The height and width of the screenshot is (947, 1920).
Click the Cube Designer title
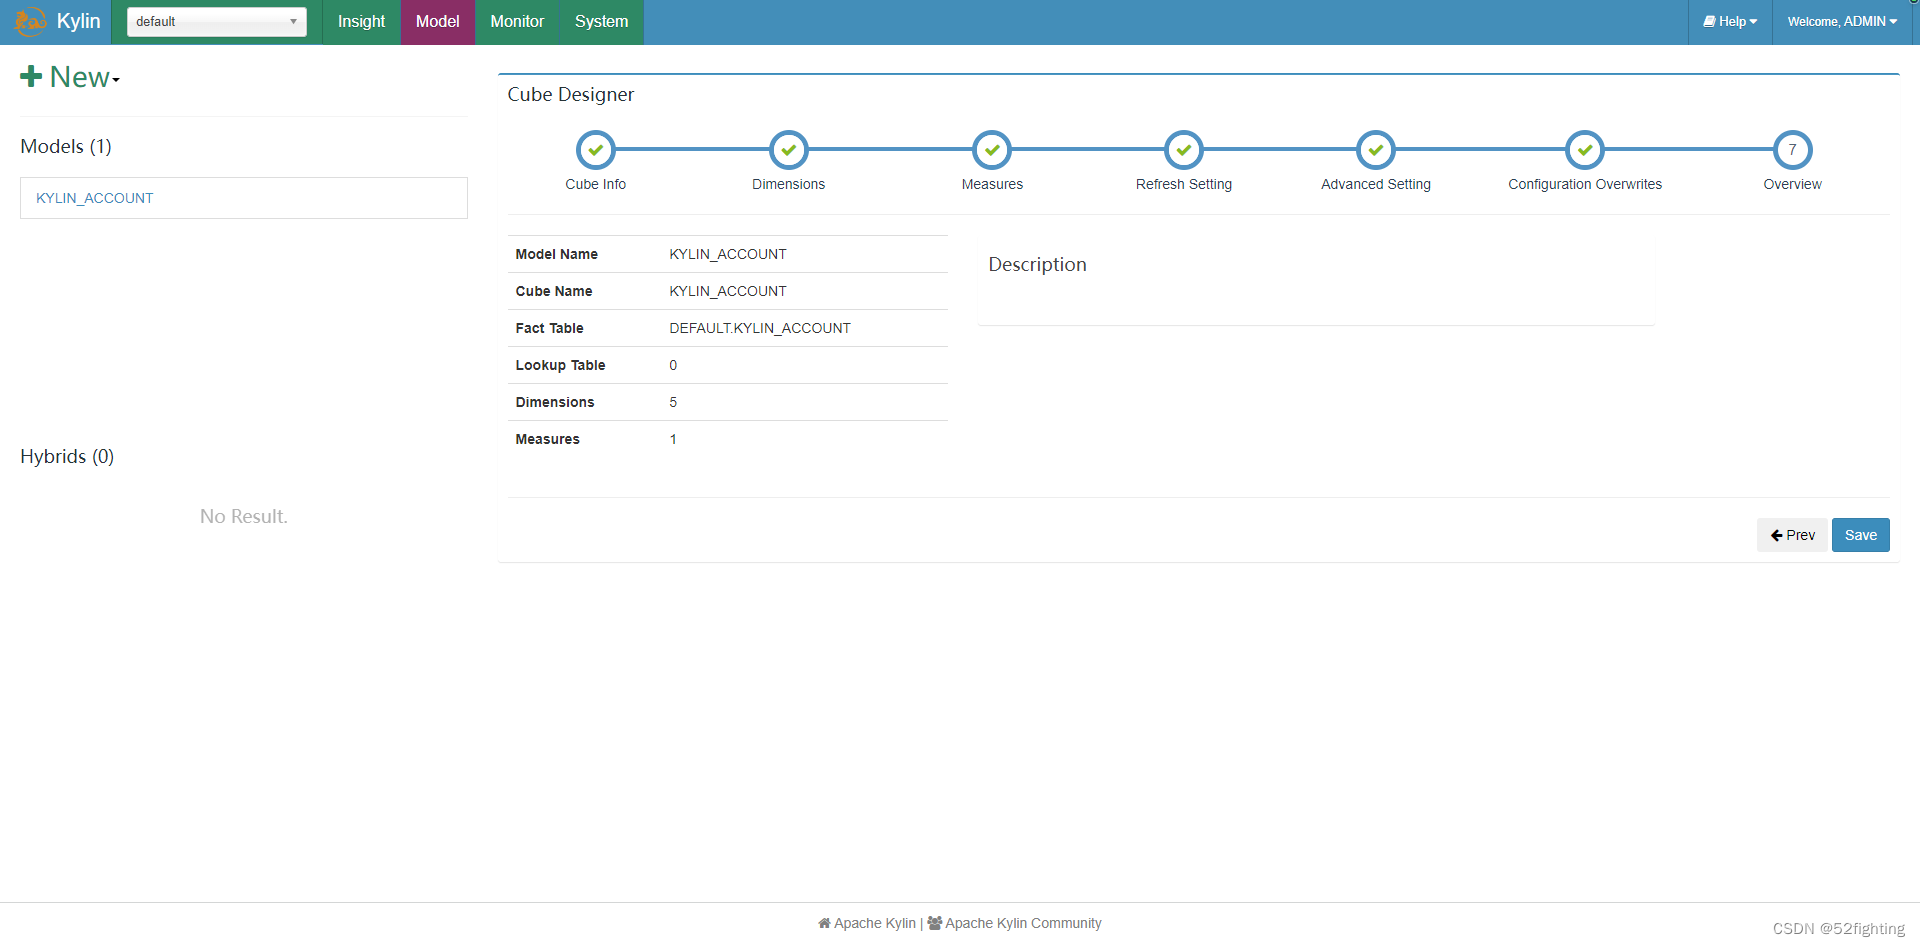click(x=571, y=94)
